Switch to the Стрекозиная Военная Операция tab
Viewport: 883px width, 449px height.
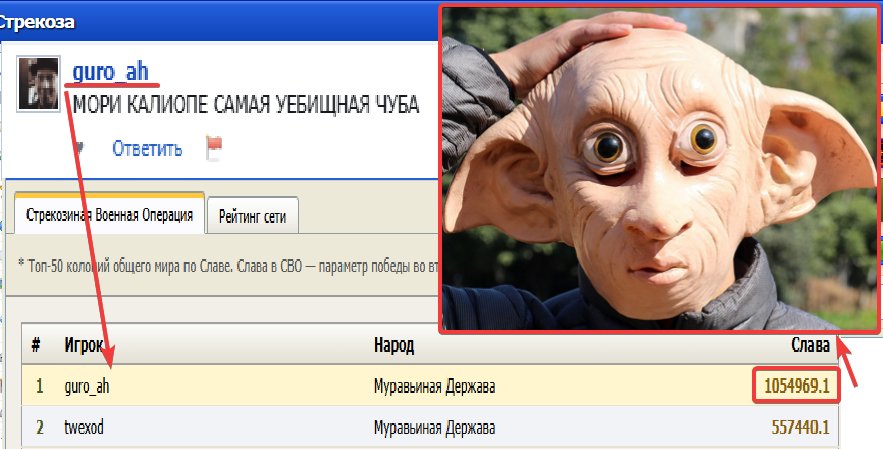[109, 215]
